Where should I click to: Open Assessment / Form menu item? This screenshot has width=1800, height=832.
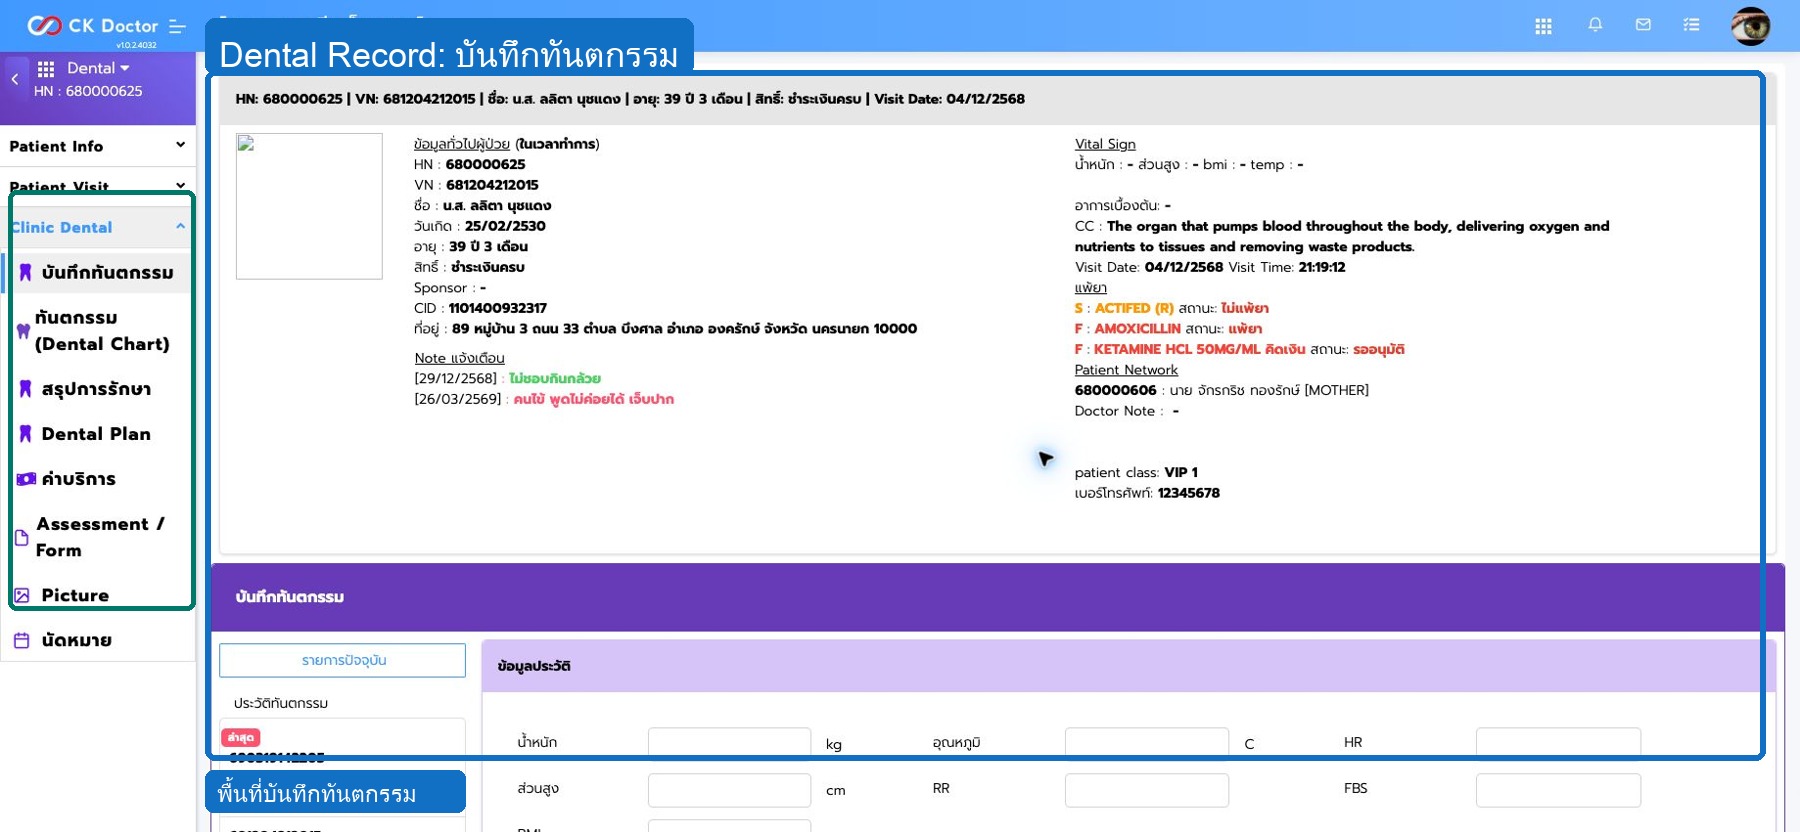point(98,537)
